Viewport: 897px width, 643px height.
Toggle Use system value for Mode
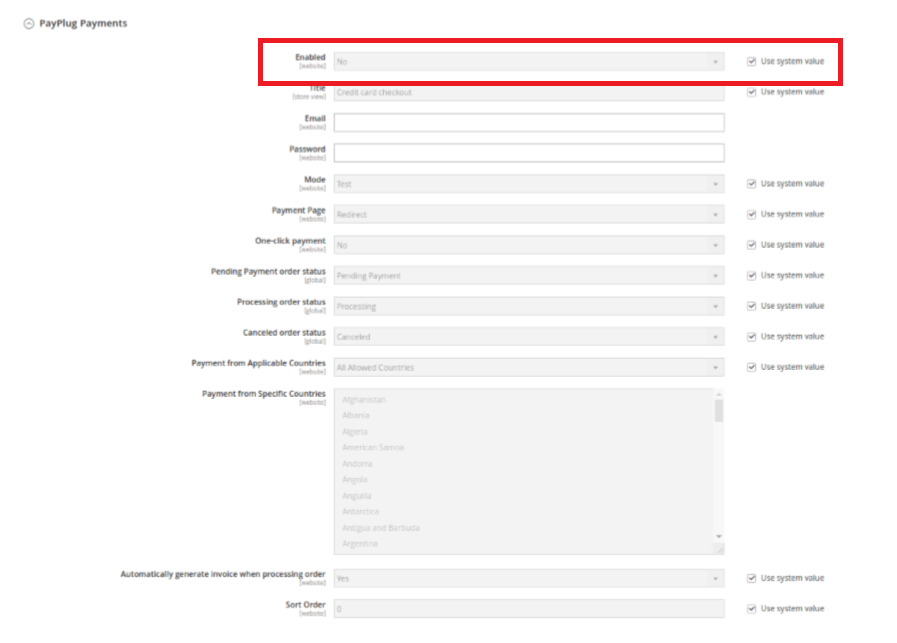click(752, 184)
